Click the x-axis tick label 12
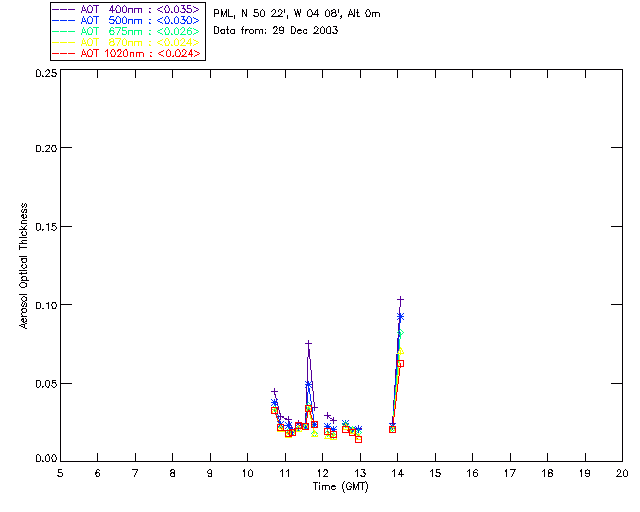This screenshot has width=640, height=512. click(x=322, y=473)
